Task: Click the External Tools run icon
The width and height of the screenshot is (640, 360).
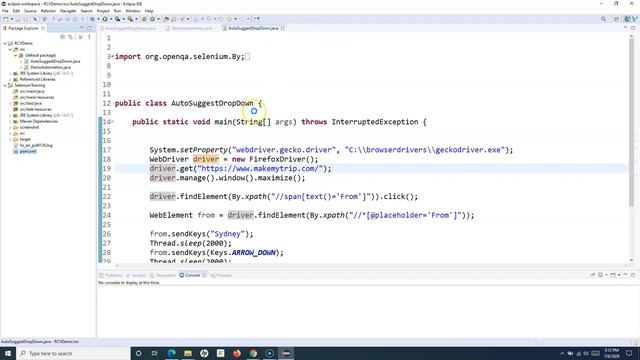Action: [130, 19]
